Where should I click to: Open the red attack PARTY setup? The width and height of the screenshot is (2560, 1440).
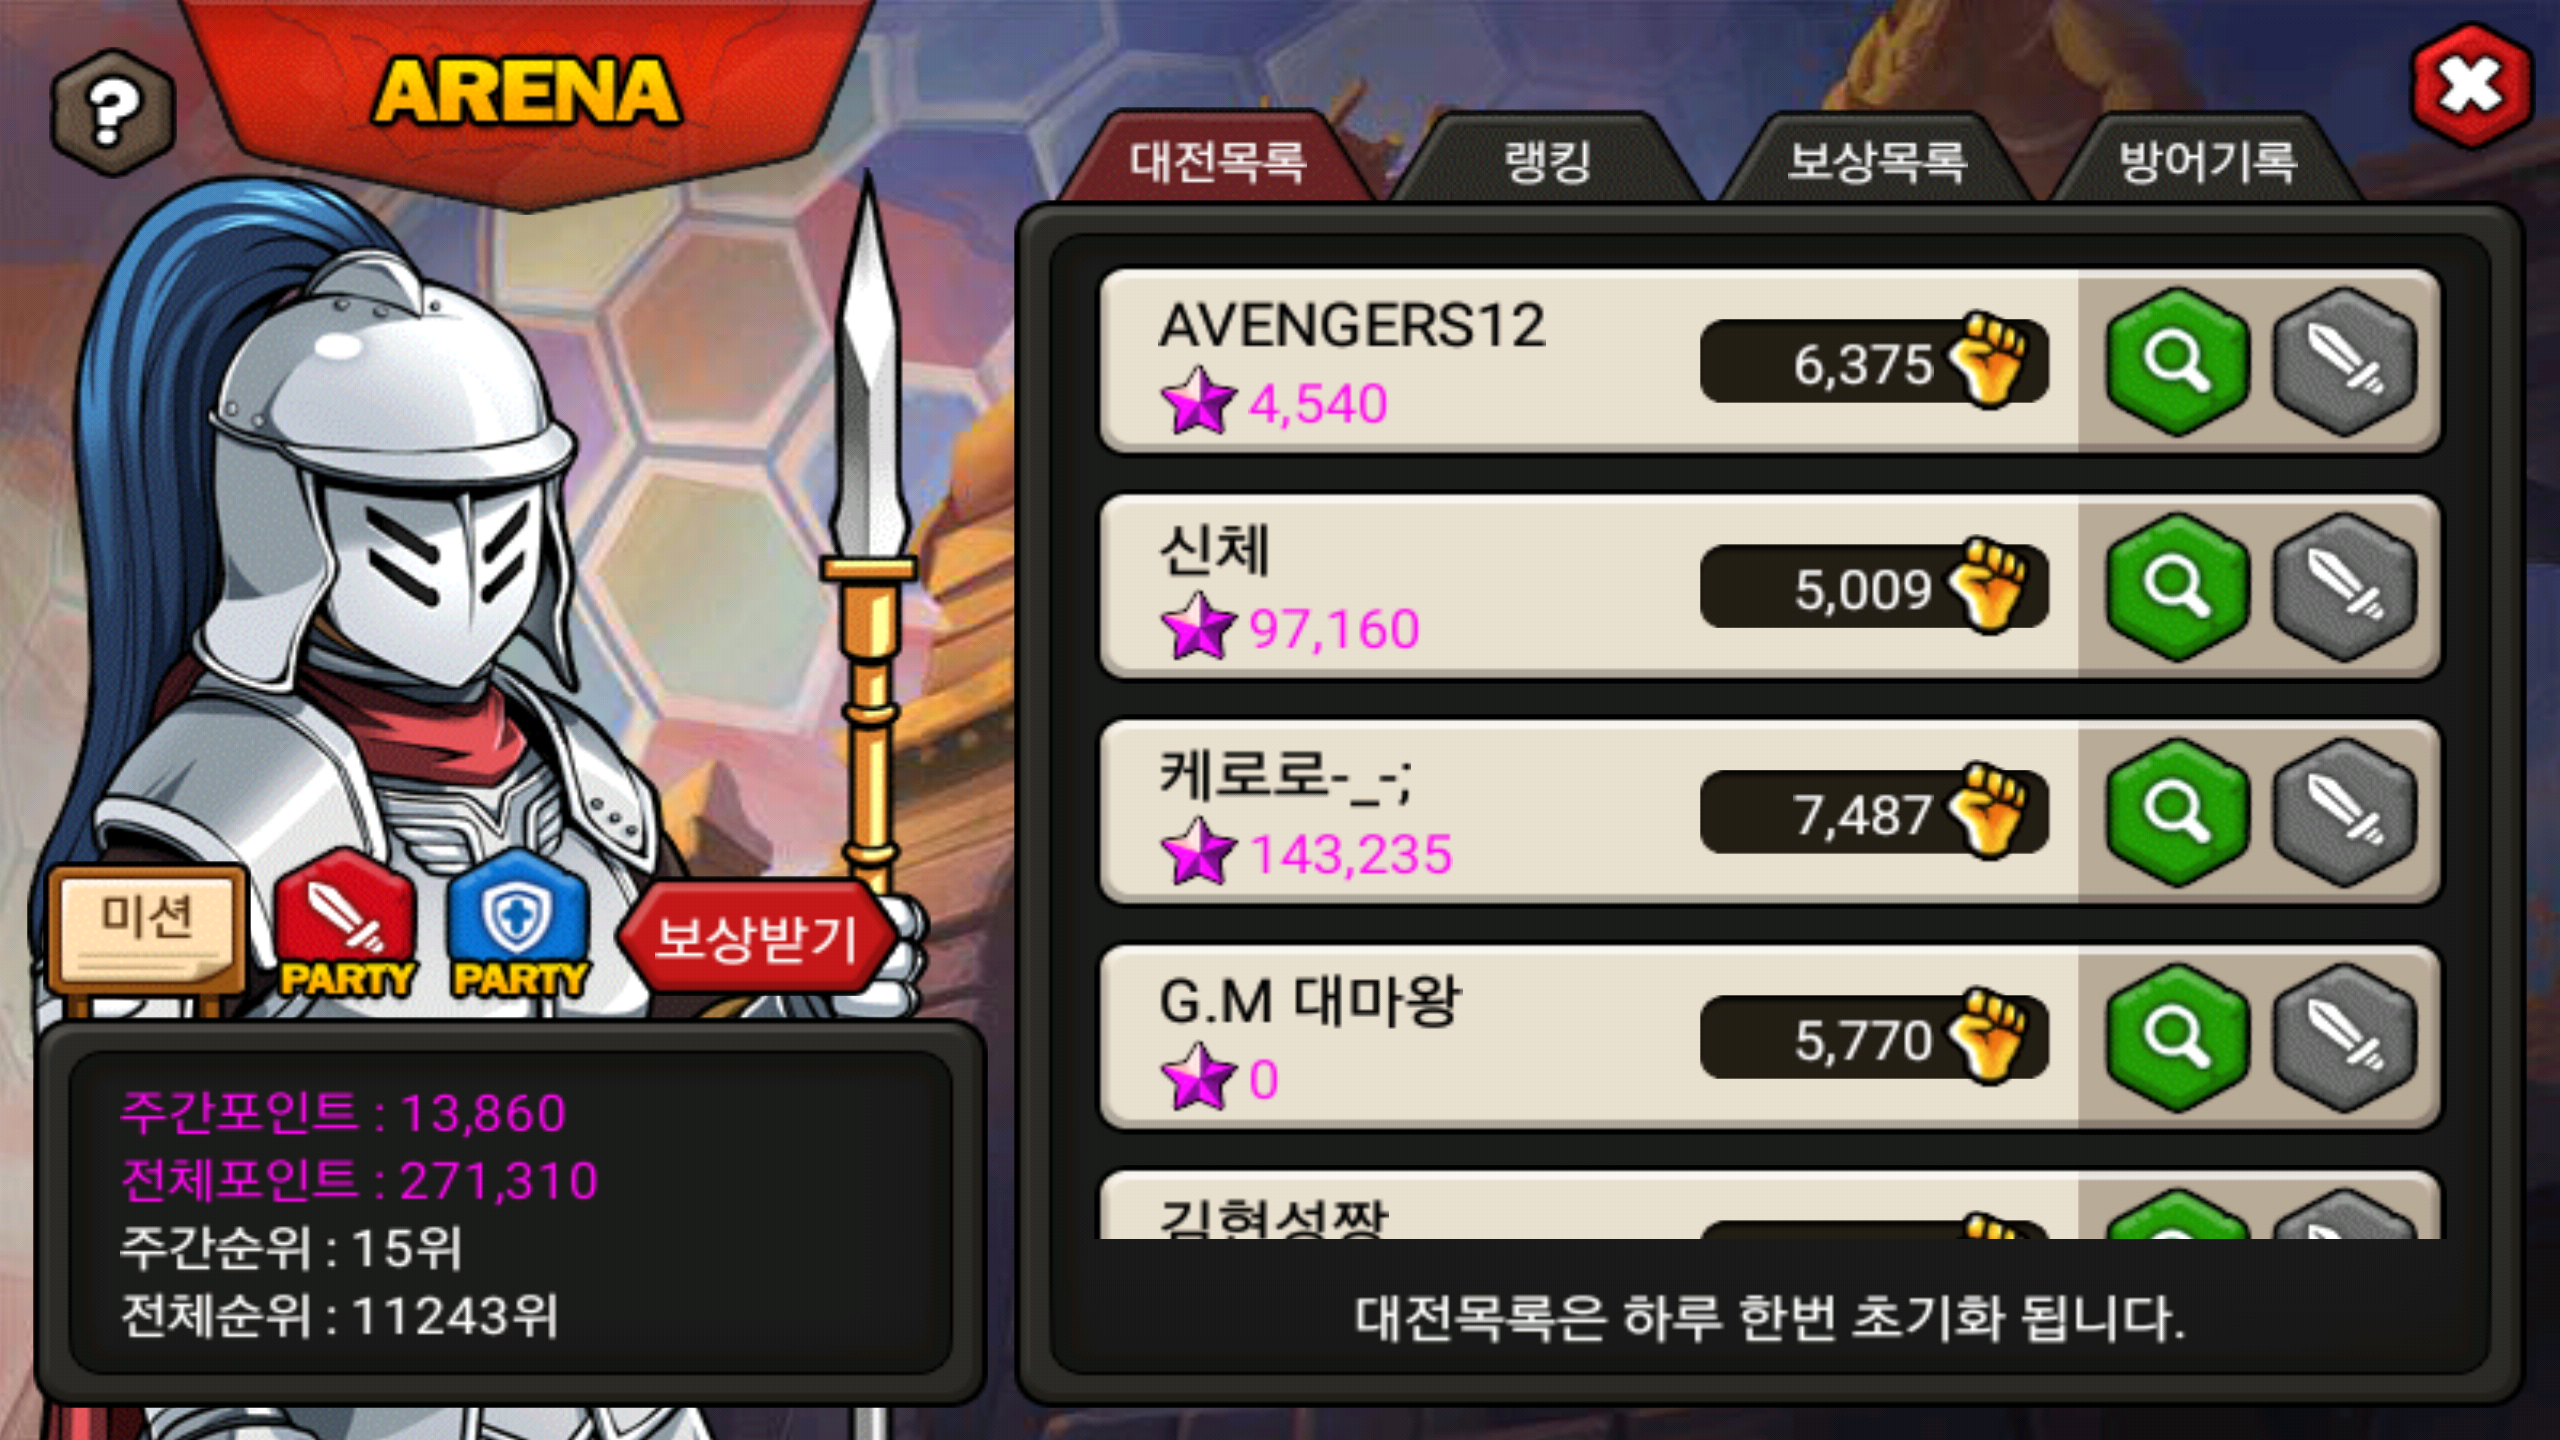coord(345,925)
